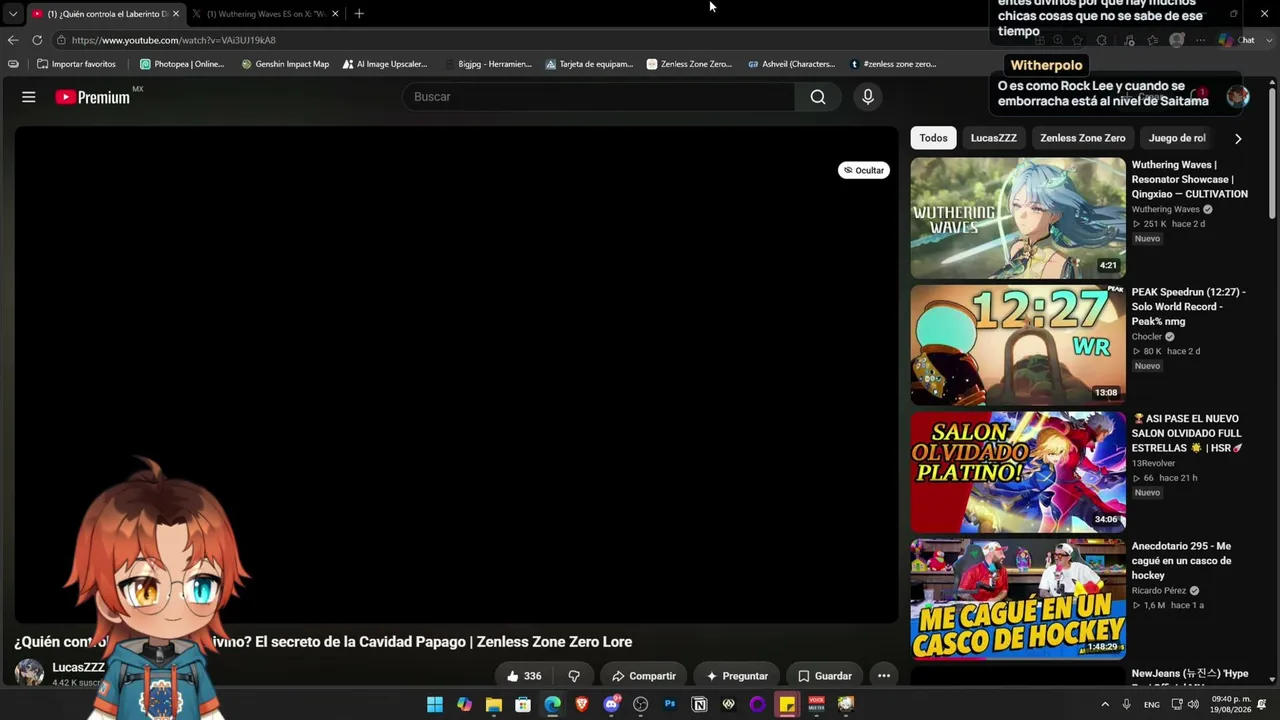Screen dimensions: 1280x720
Task: Open Brave browser from the taskbar
Action: pyautogui.click(x=582, y=704)
